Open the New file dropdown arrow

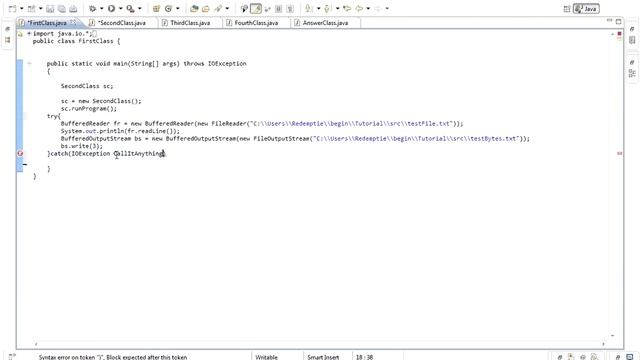coord(22,9)
